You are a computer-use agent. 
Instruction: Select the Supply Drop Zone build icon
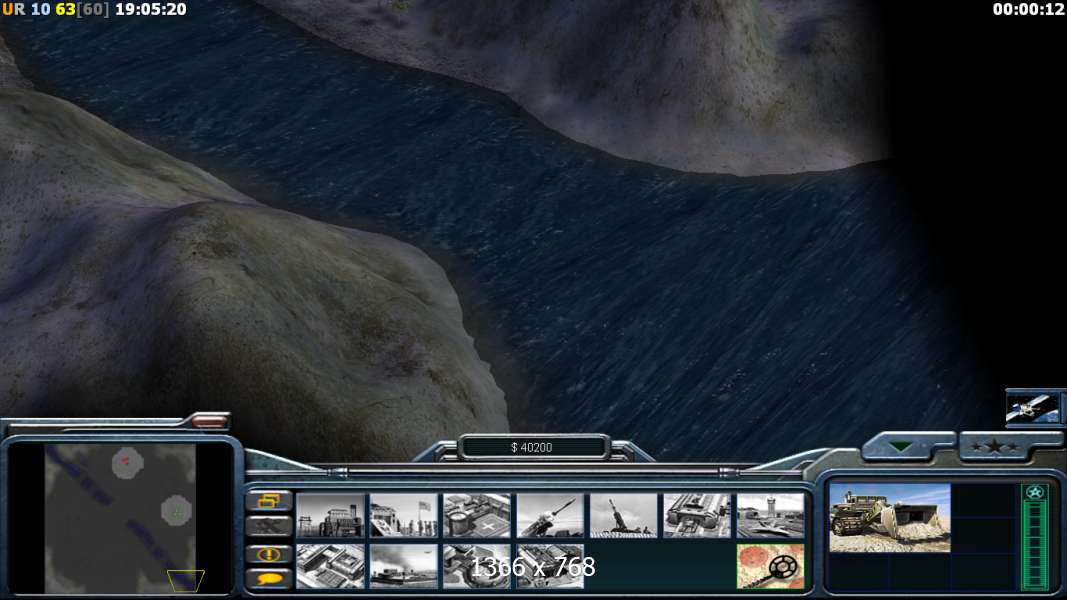tap(404, 566)
